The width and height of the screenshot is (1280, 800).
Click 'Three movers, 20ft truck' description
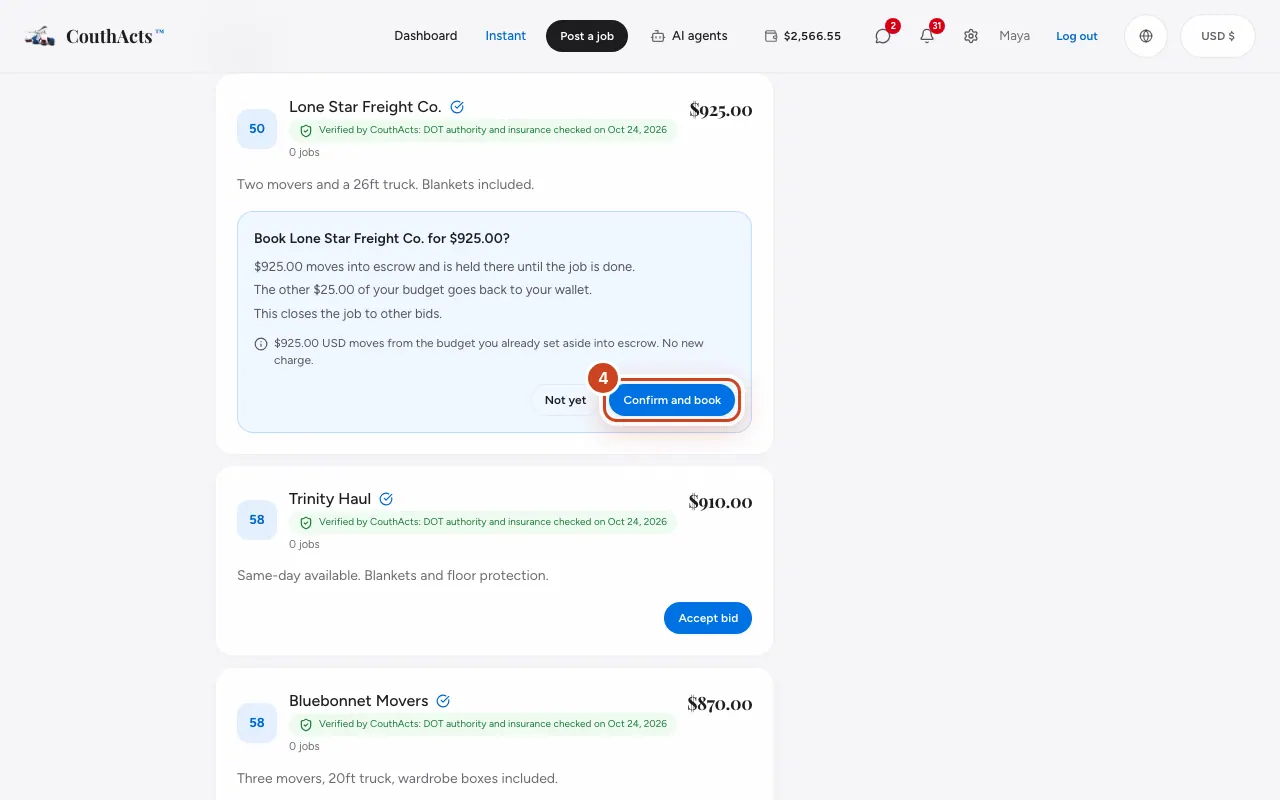point(397,778)
